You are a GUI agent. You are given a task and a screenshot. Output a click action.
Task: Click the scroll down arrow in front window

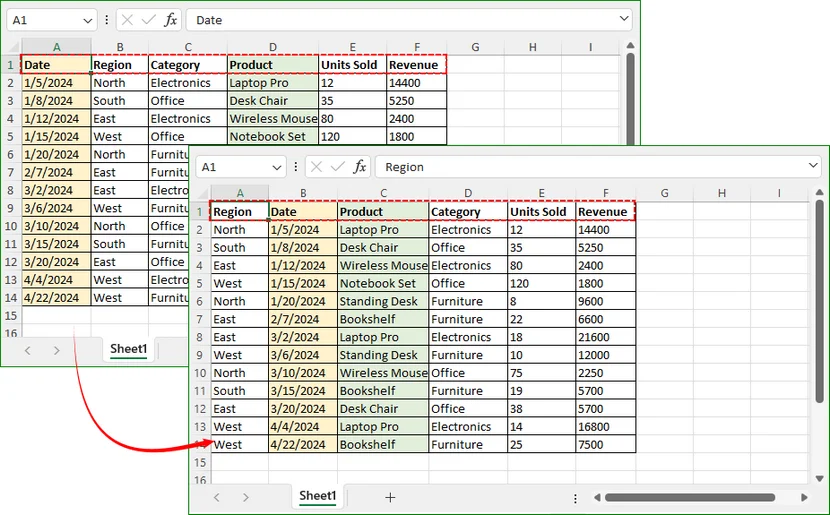click(x=819, y=478)
